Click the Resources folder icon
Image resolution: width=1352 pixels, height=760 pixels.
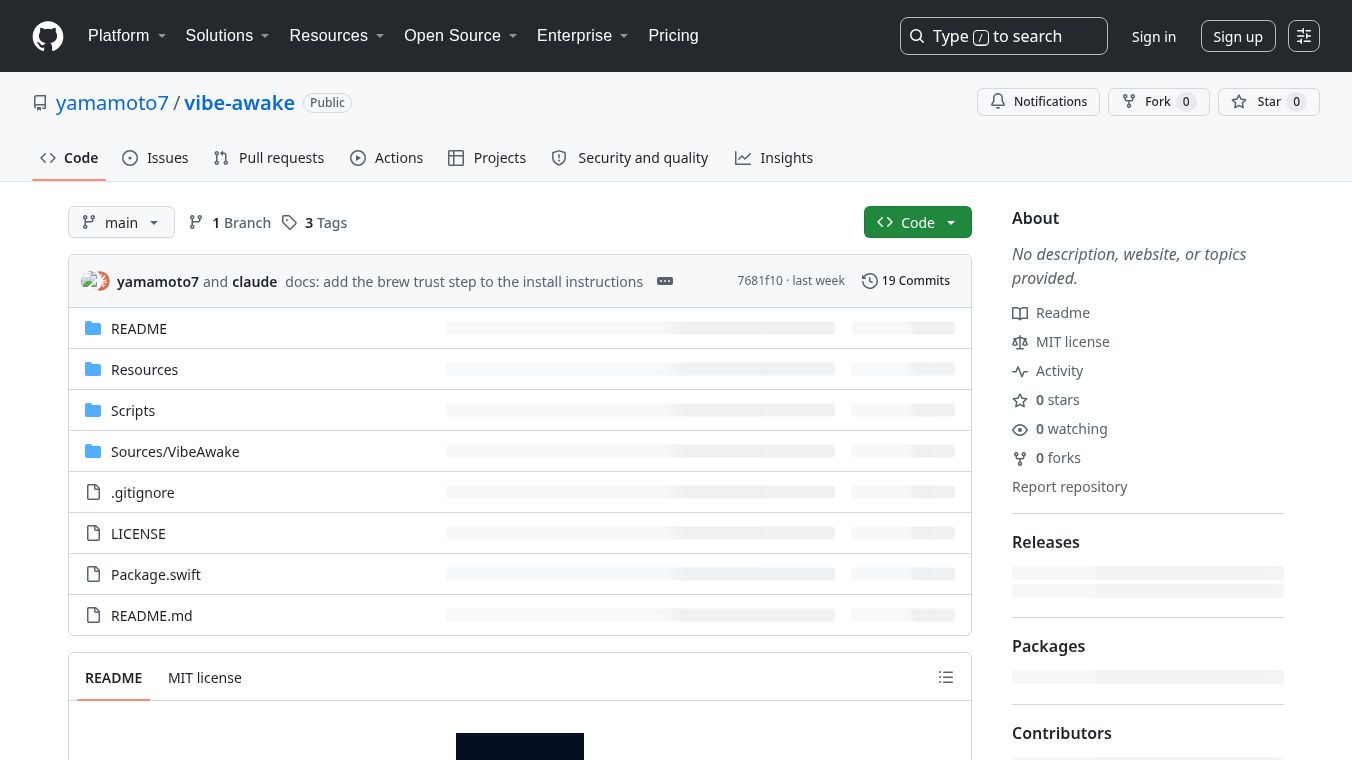coord(93,369)
